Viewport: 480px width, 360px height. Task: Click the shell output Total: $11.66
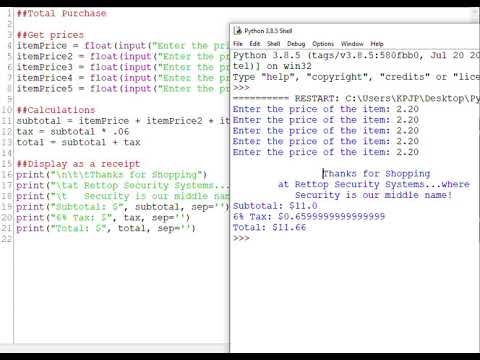269,227
